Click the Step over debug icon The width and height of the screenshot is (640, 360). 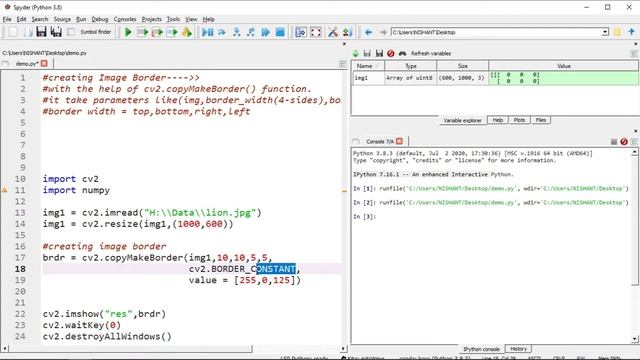(x=222, y=32)
